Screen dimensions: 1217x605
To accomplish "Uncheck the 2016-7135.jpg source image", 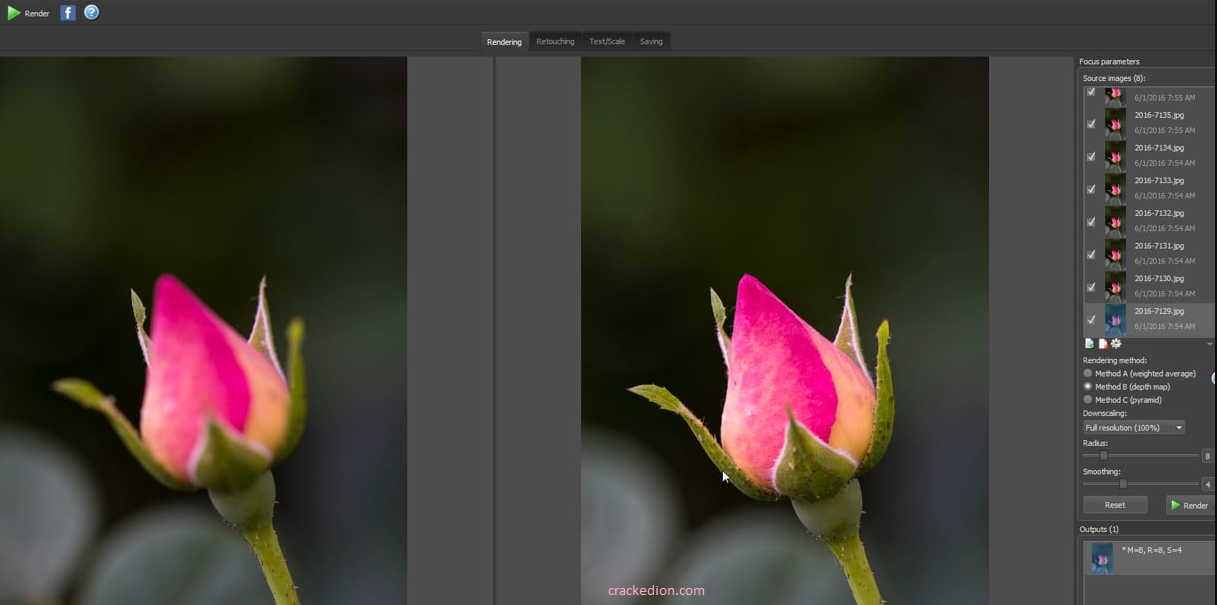I will [1091, 124].
